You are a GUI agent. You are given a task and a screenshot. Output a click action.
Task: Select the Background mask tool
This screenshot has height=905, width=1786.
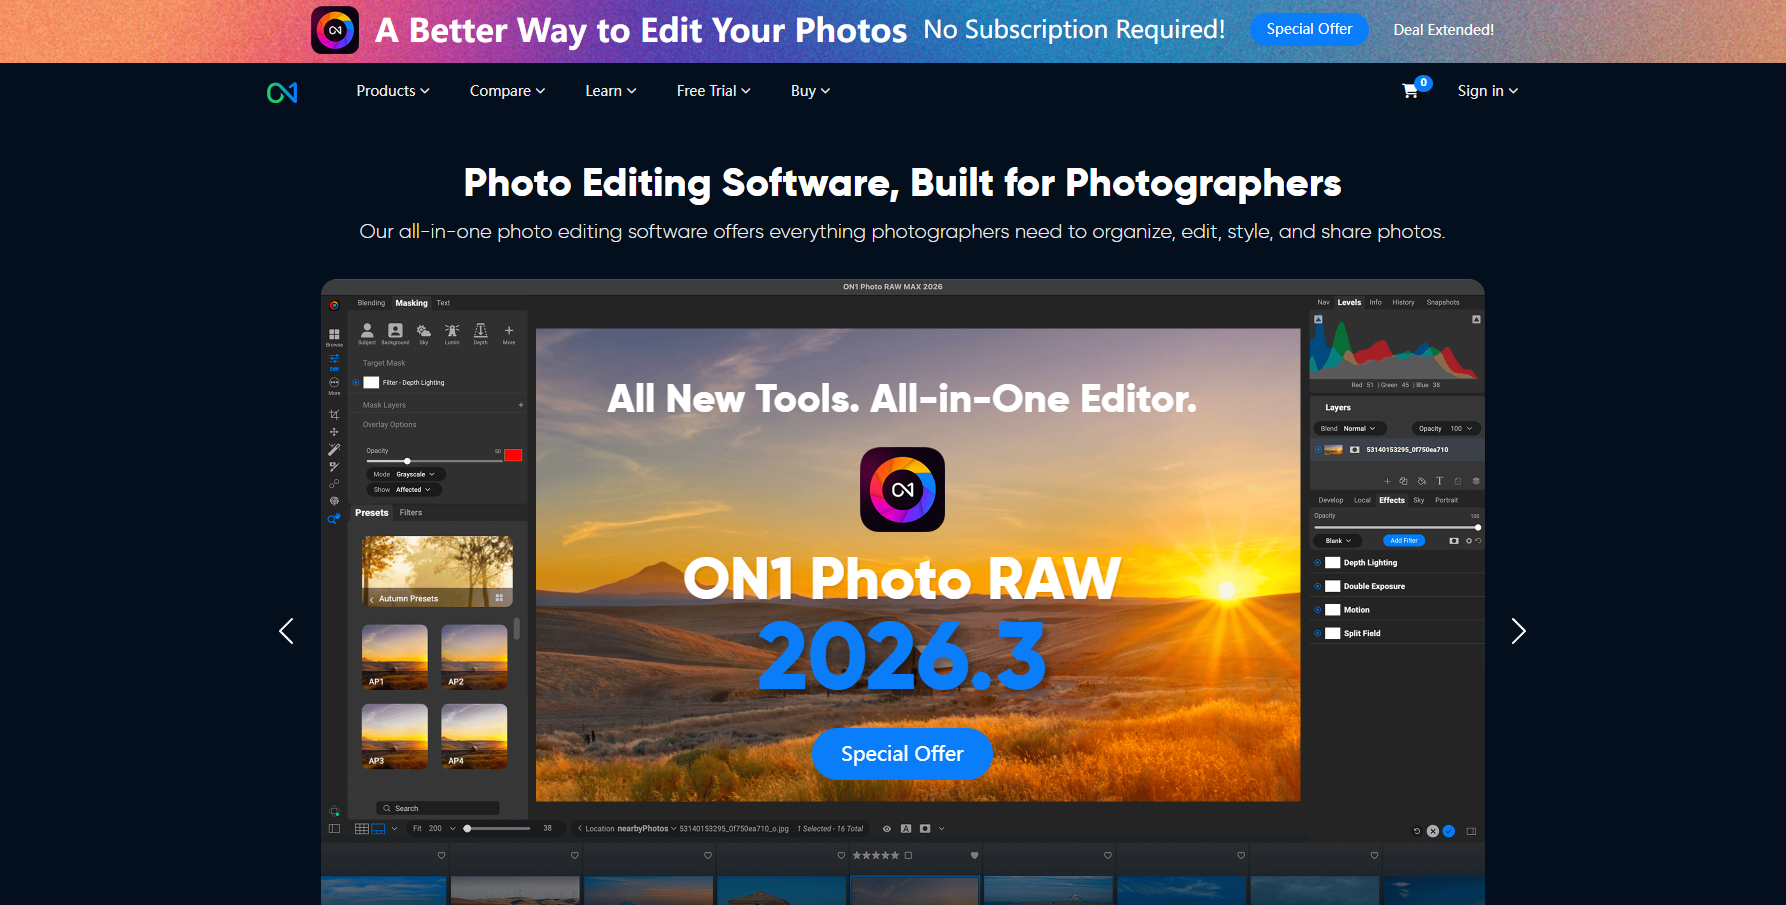(x=395, y=333)
